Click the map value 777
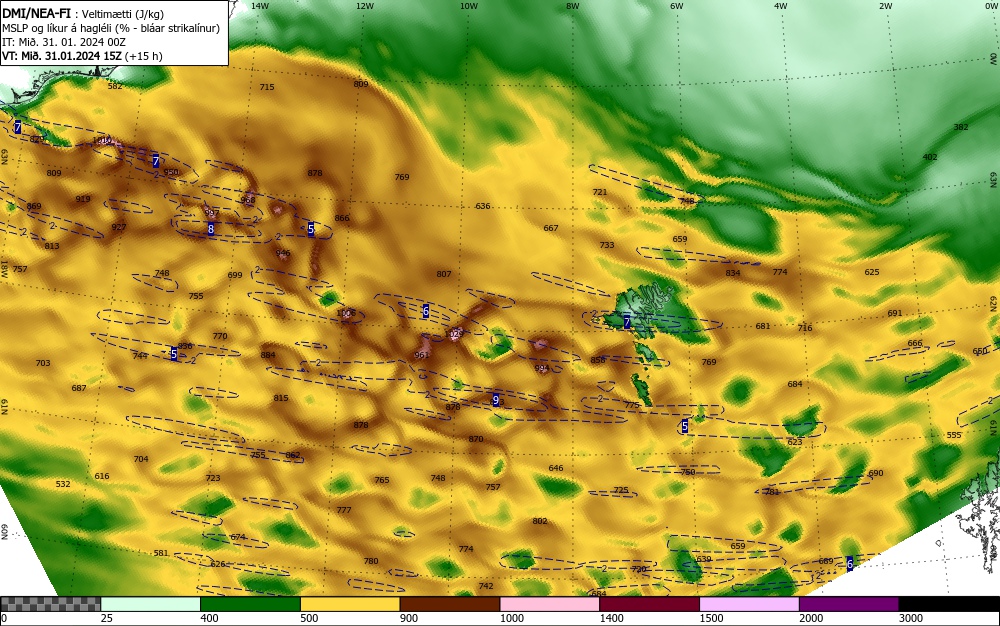This screenshot has width=1000, height=626. pos(344,510)
